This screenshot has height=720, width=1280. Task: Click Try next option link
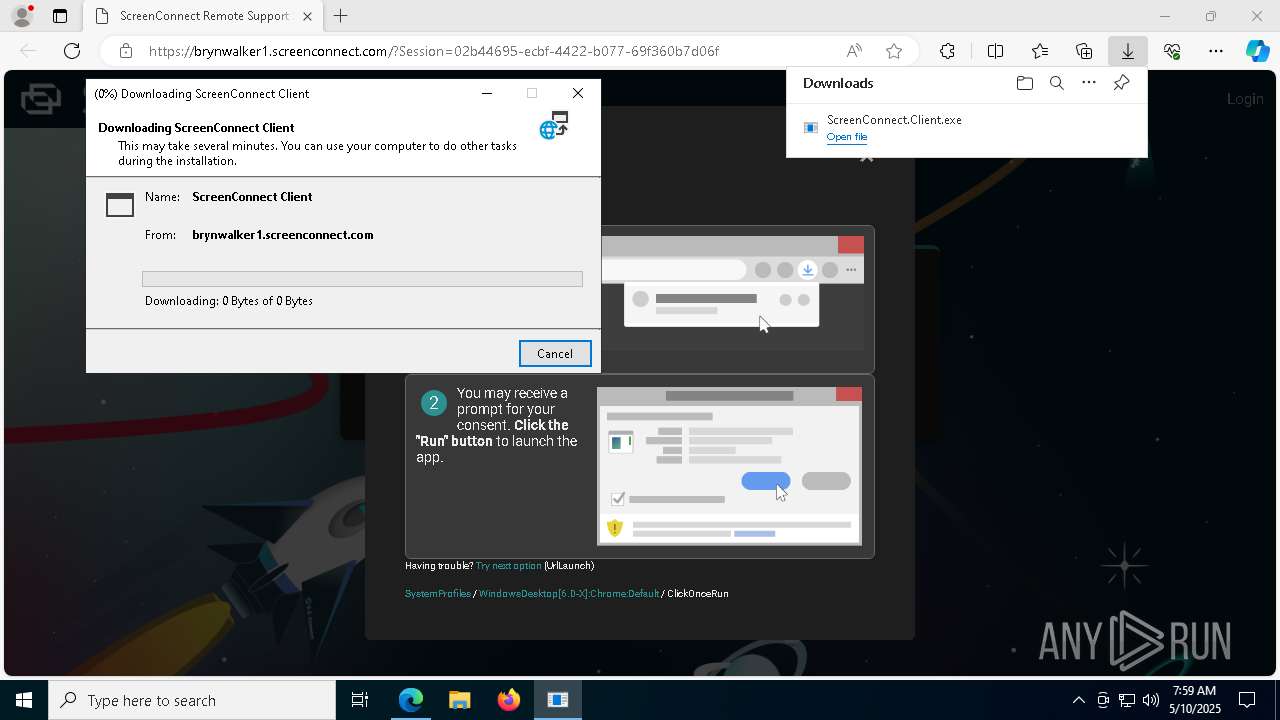click(x=508, y=566)
